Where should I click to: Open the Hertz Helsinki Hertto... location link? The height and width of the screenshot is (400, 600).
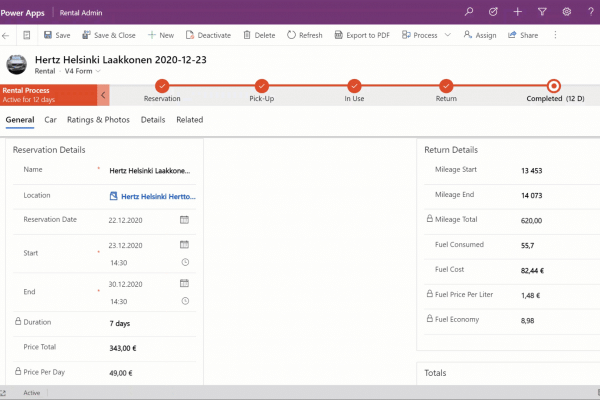[158, 196]
